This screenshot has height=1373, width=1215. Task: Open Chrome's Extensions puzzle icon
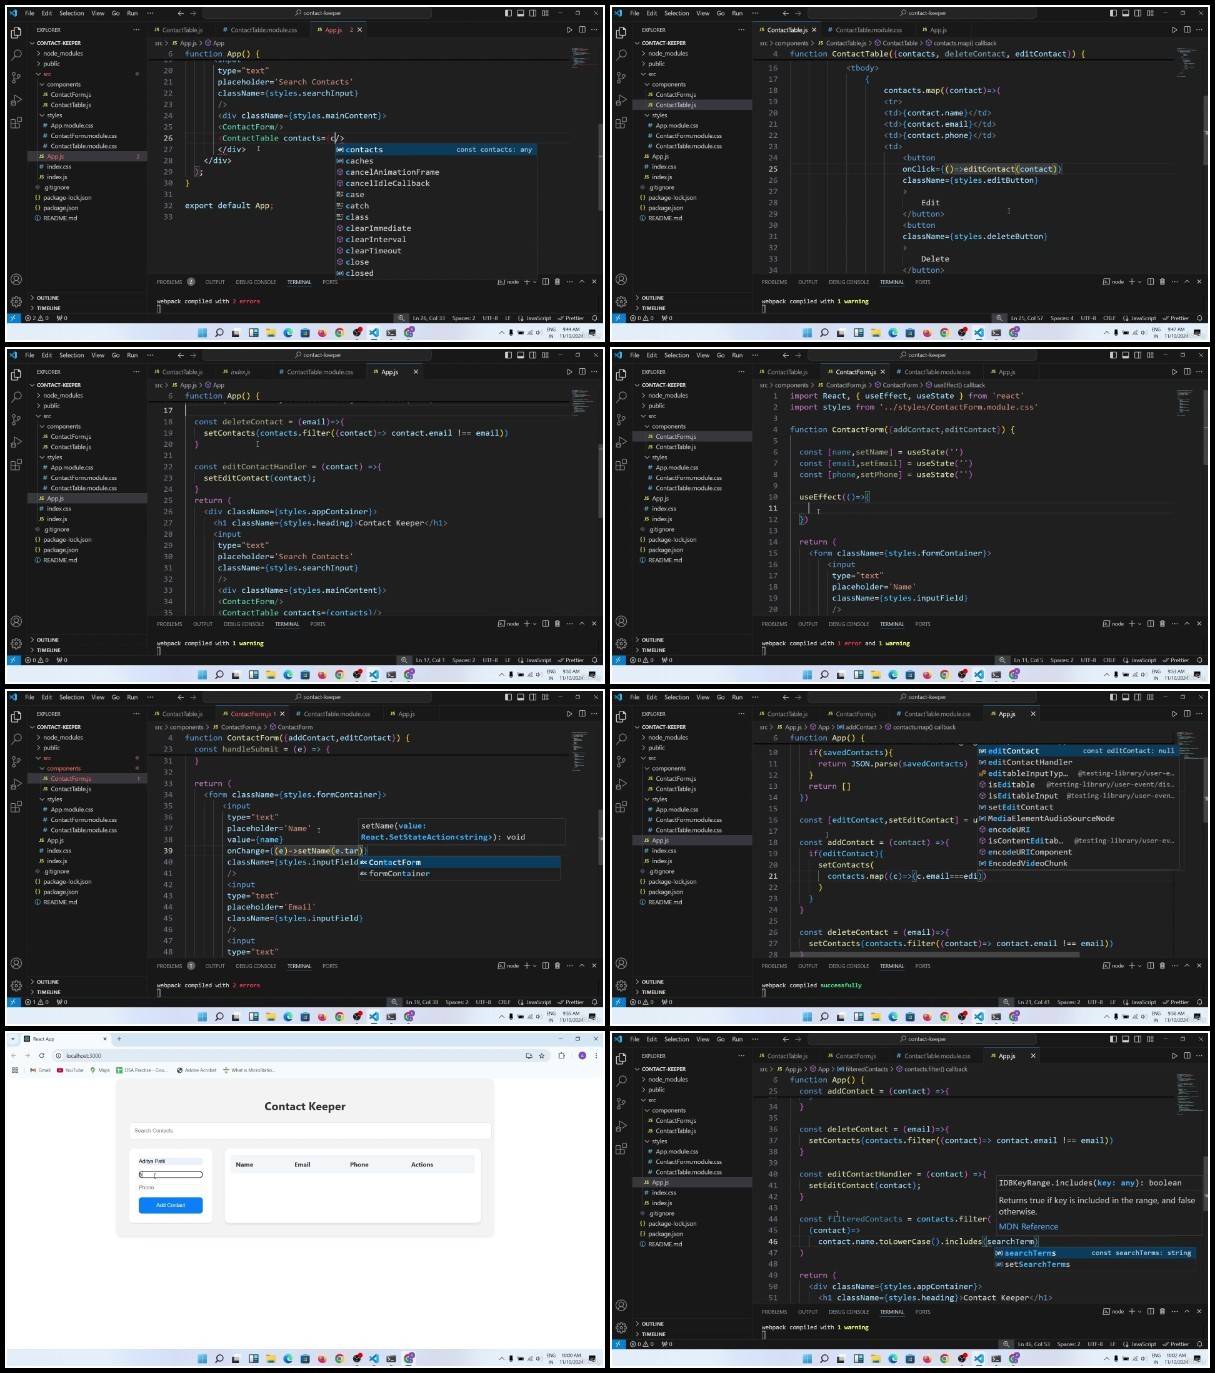click(561, 1055)
